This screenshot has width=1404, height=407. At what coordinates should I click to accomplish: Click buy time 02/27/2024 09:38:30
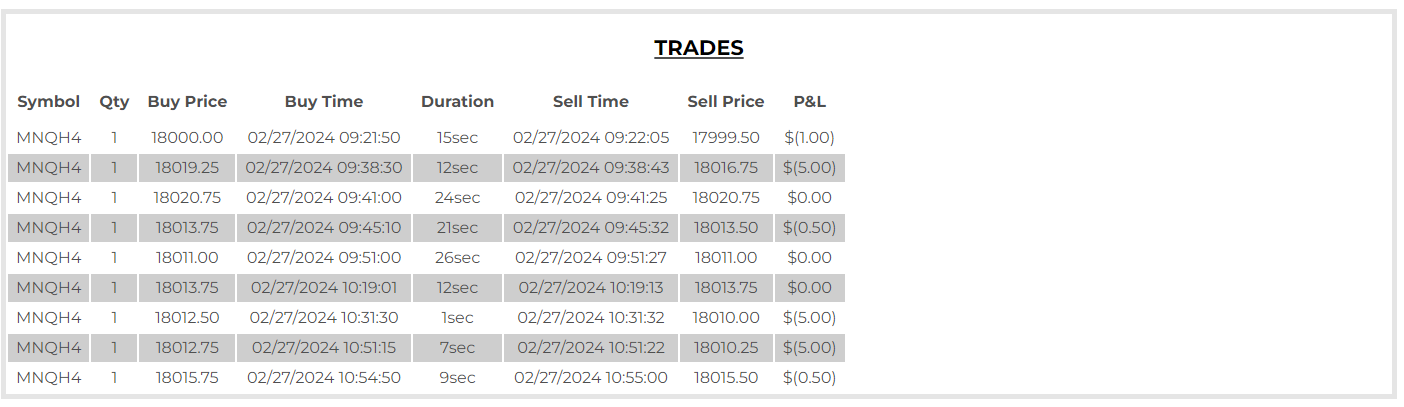pyautogui.click(x=324, y=168)
